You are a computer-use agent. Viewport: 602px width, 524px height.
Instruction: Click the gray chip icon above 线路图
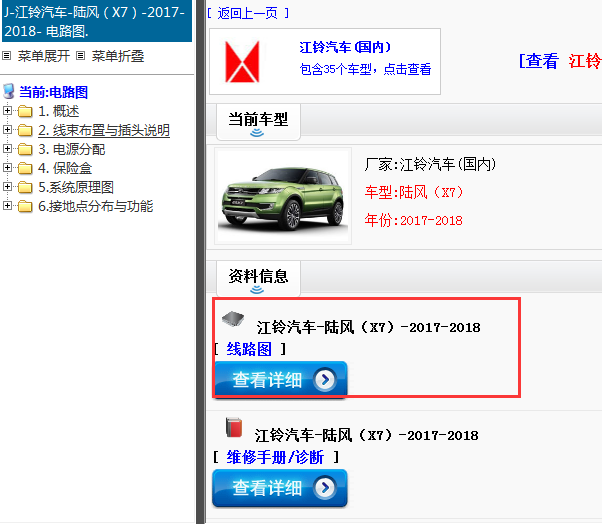point(233,318)
